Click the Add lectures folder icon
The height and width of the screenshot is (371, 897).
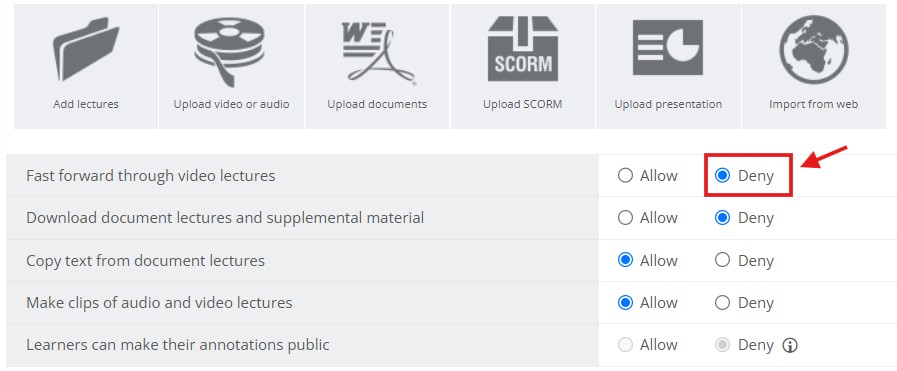(86, 50)
